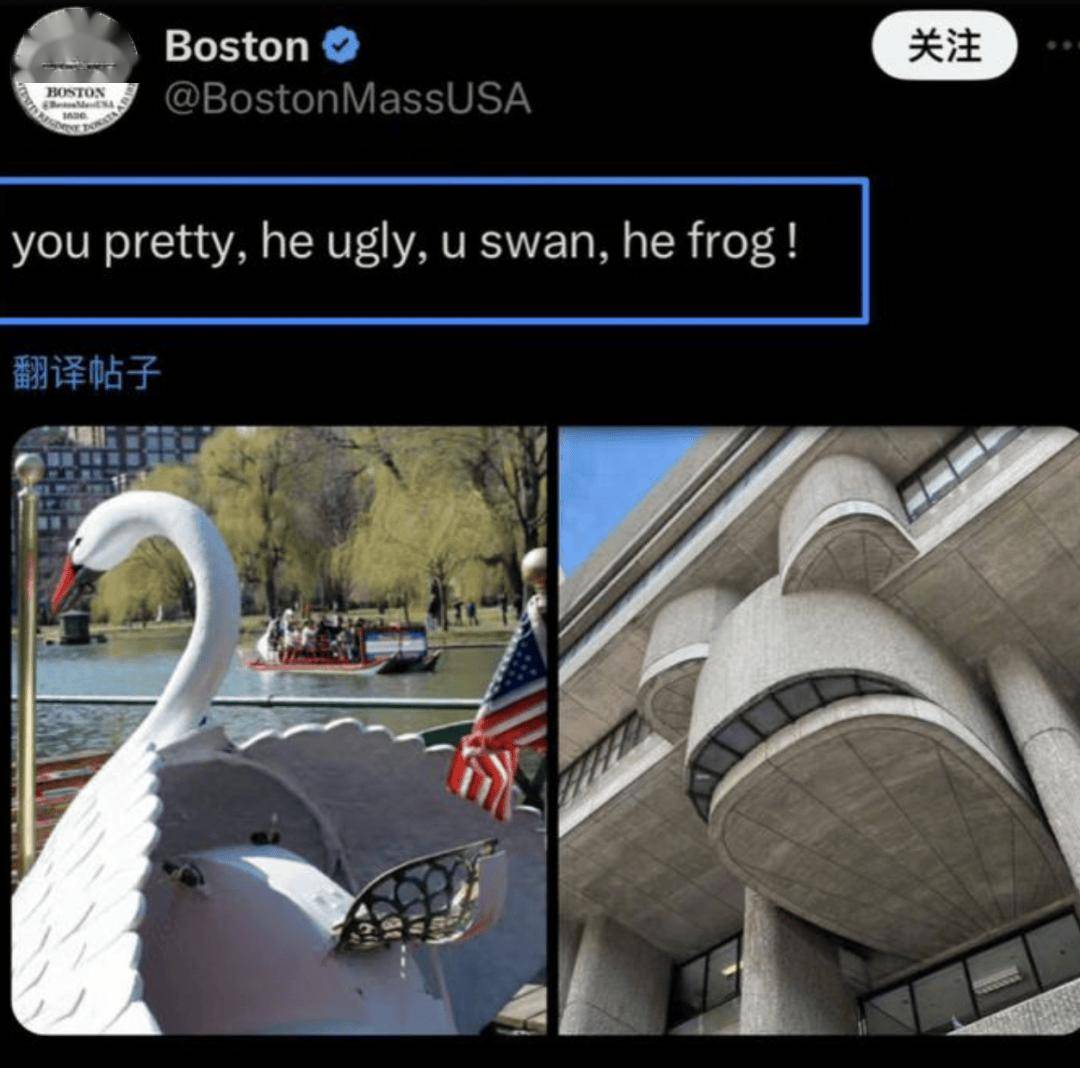Click the distant swan boat carrying passengers
The height and width of the screenshot is (1068, 1080).
[344, 644]
